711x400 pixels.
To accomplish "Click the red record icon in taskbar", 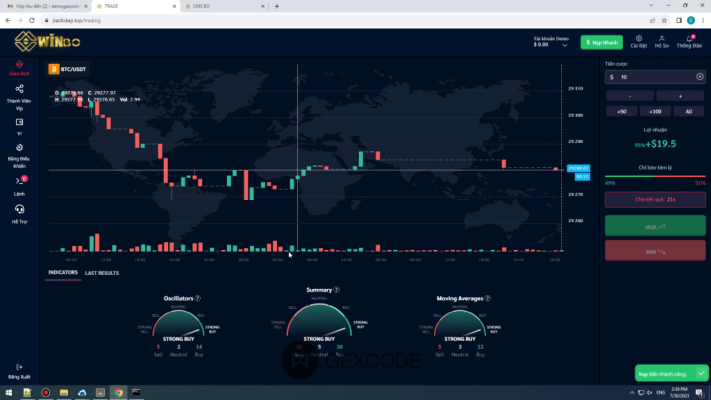I will (x=46, y=392).
